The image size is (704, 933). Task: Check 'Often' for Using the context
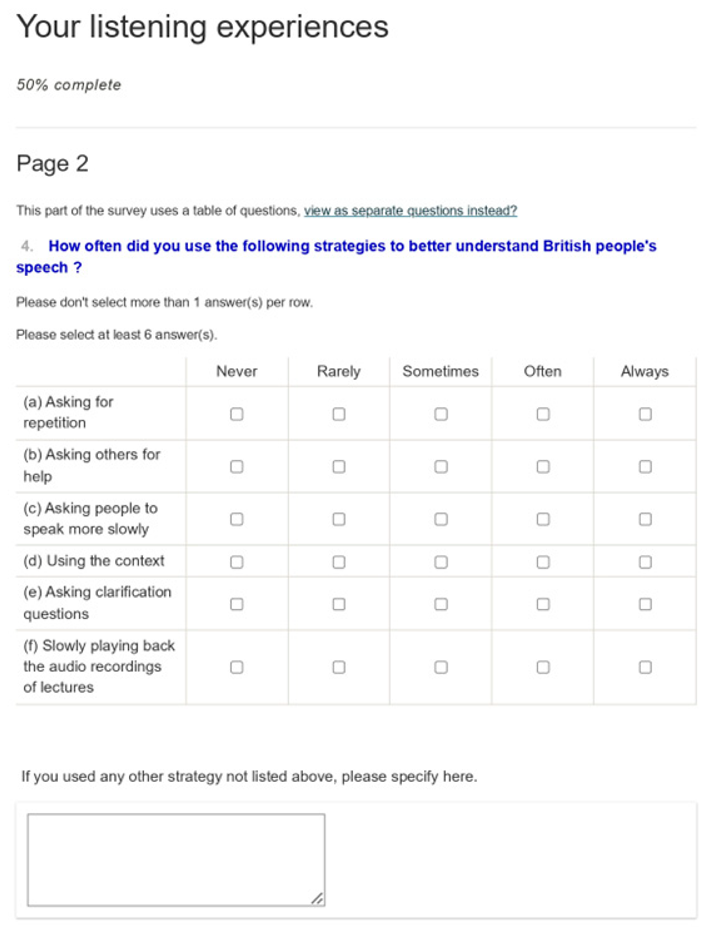[x=543, y=561]
